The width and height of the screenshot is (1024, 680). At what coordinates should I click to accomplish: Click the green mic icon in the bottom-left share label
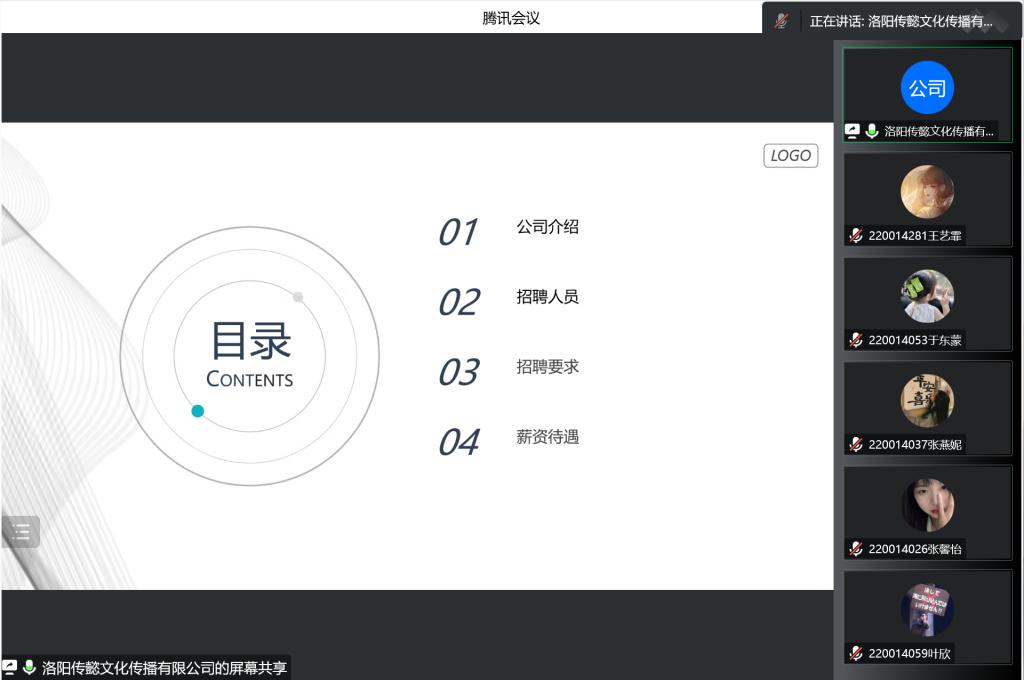[x=29, y=667]
